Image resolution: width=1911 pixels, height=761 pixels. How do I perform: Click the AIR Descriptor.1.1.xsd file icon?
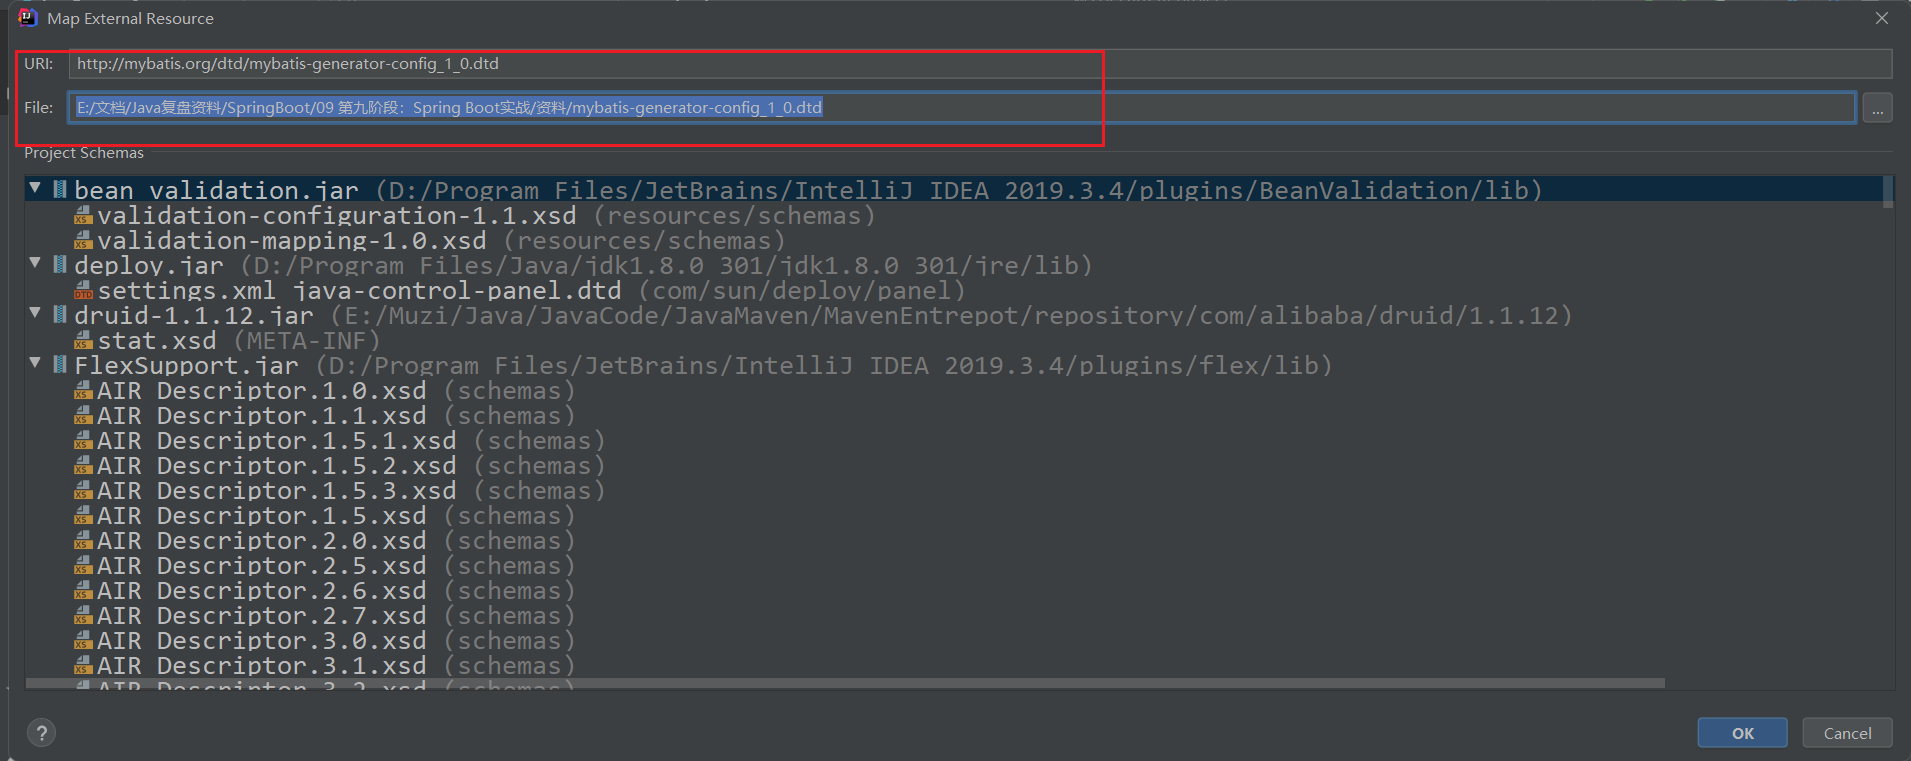(x=83, y=415)
